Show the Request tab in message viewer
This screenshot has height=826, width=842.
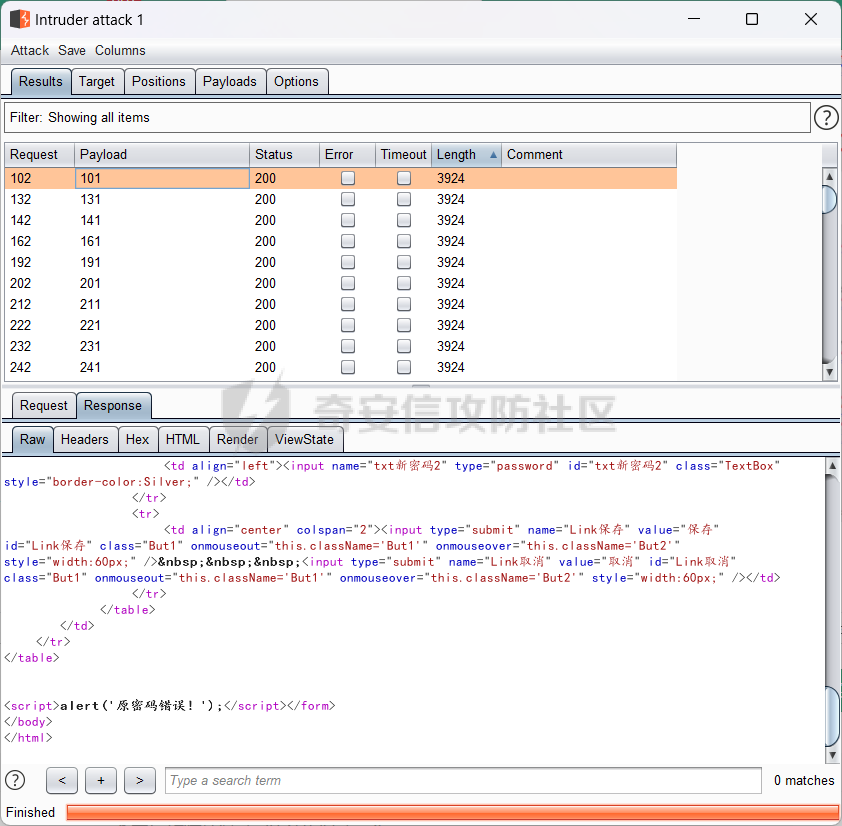click(44, 405)
